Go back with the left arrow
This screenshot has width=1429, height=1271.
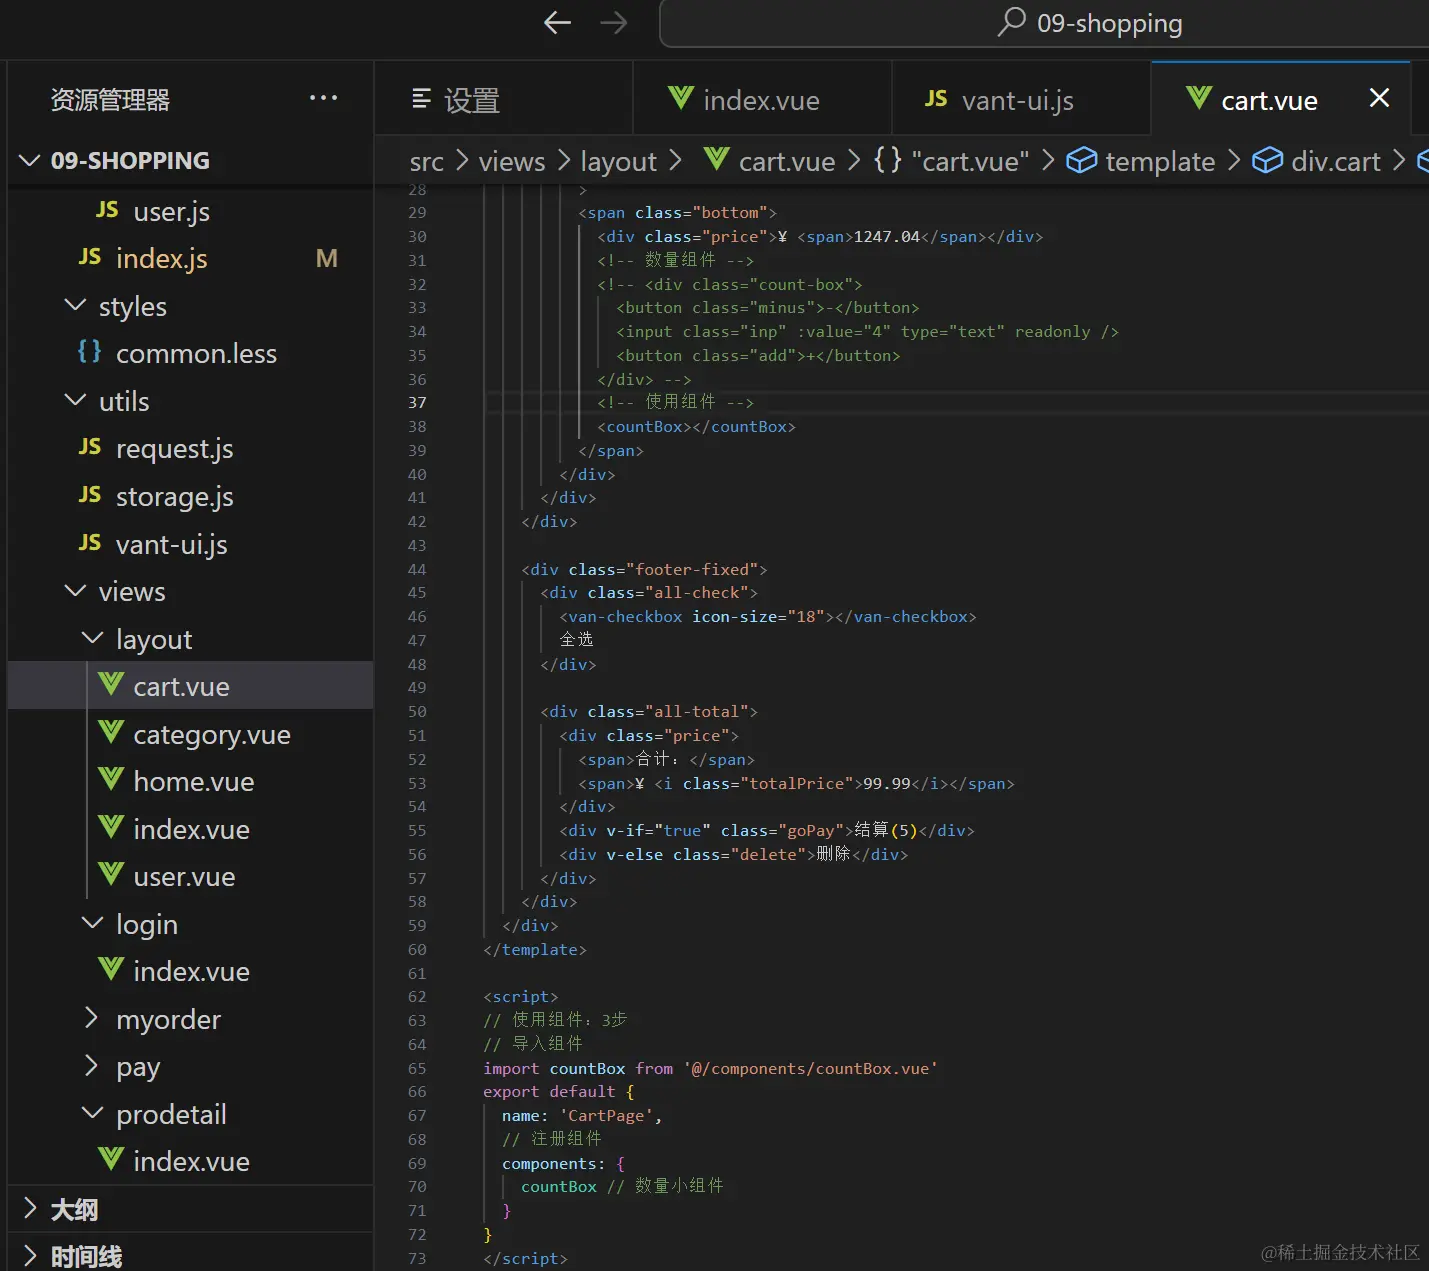pos(557,22)
